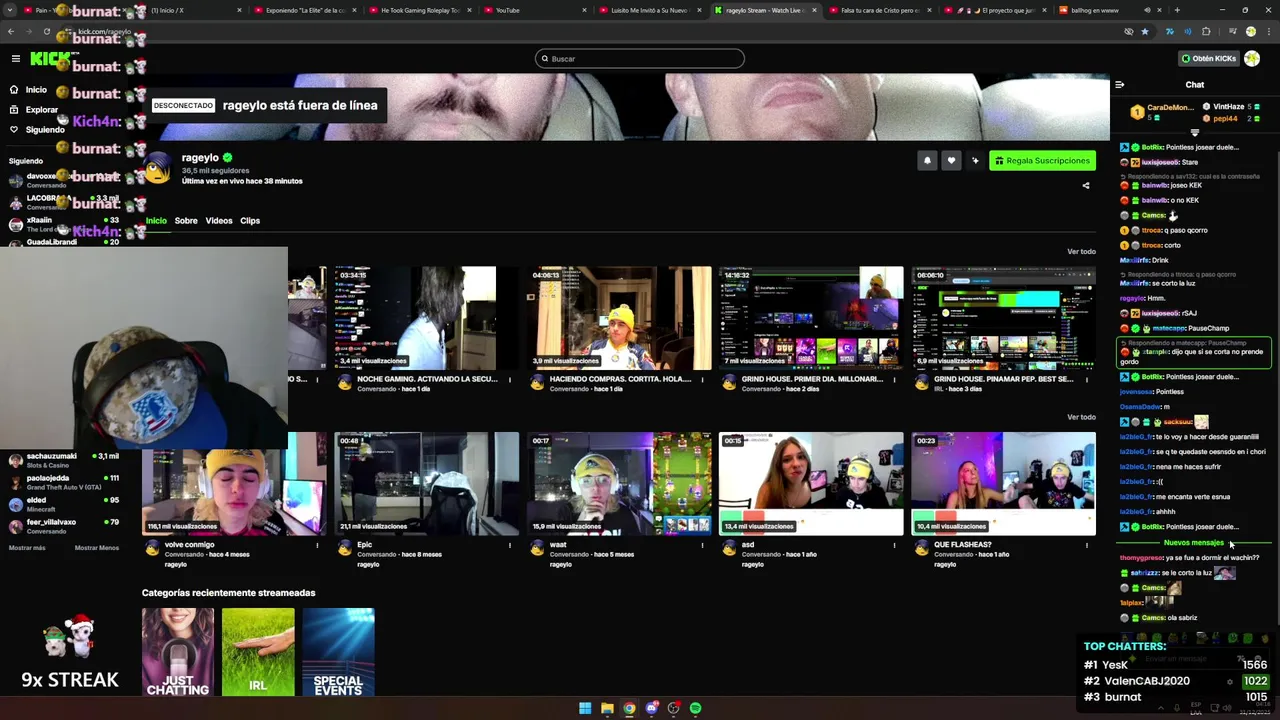Open elded channel in sidebar

pyautogui.click(x=63, y=504)
